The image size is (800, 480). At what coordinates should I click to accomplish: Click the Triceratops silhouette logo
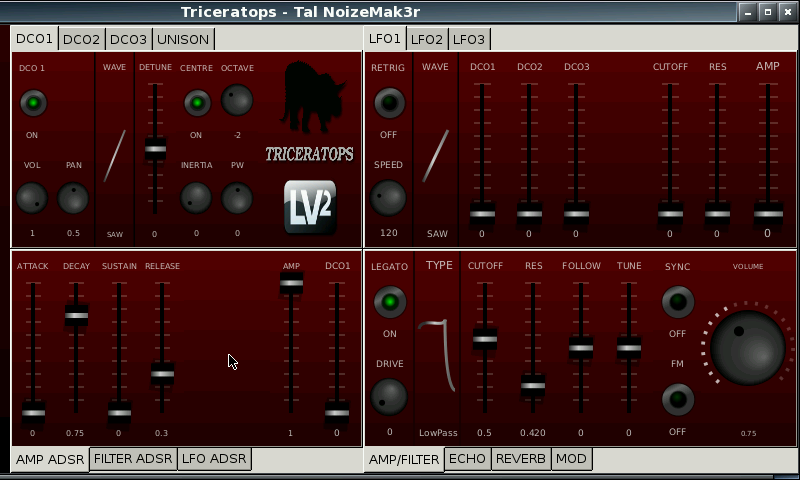(x=312, y=97)
